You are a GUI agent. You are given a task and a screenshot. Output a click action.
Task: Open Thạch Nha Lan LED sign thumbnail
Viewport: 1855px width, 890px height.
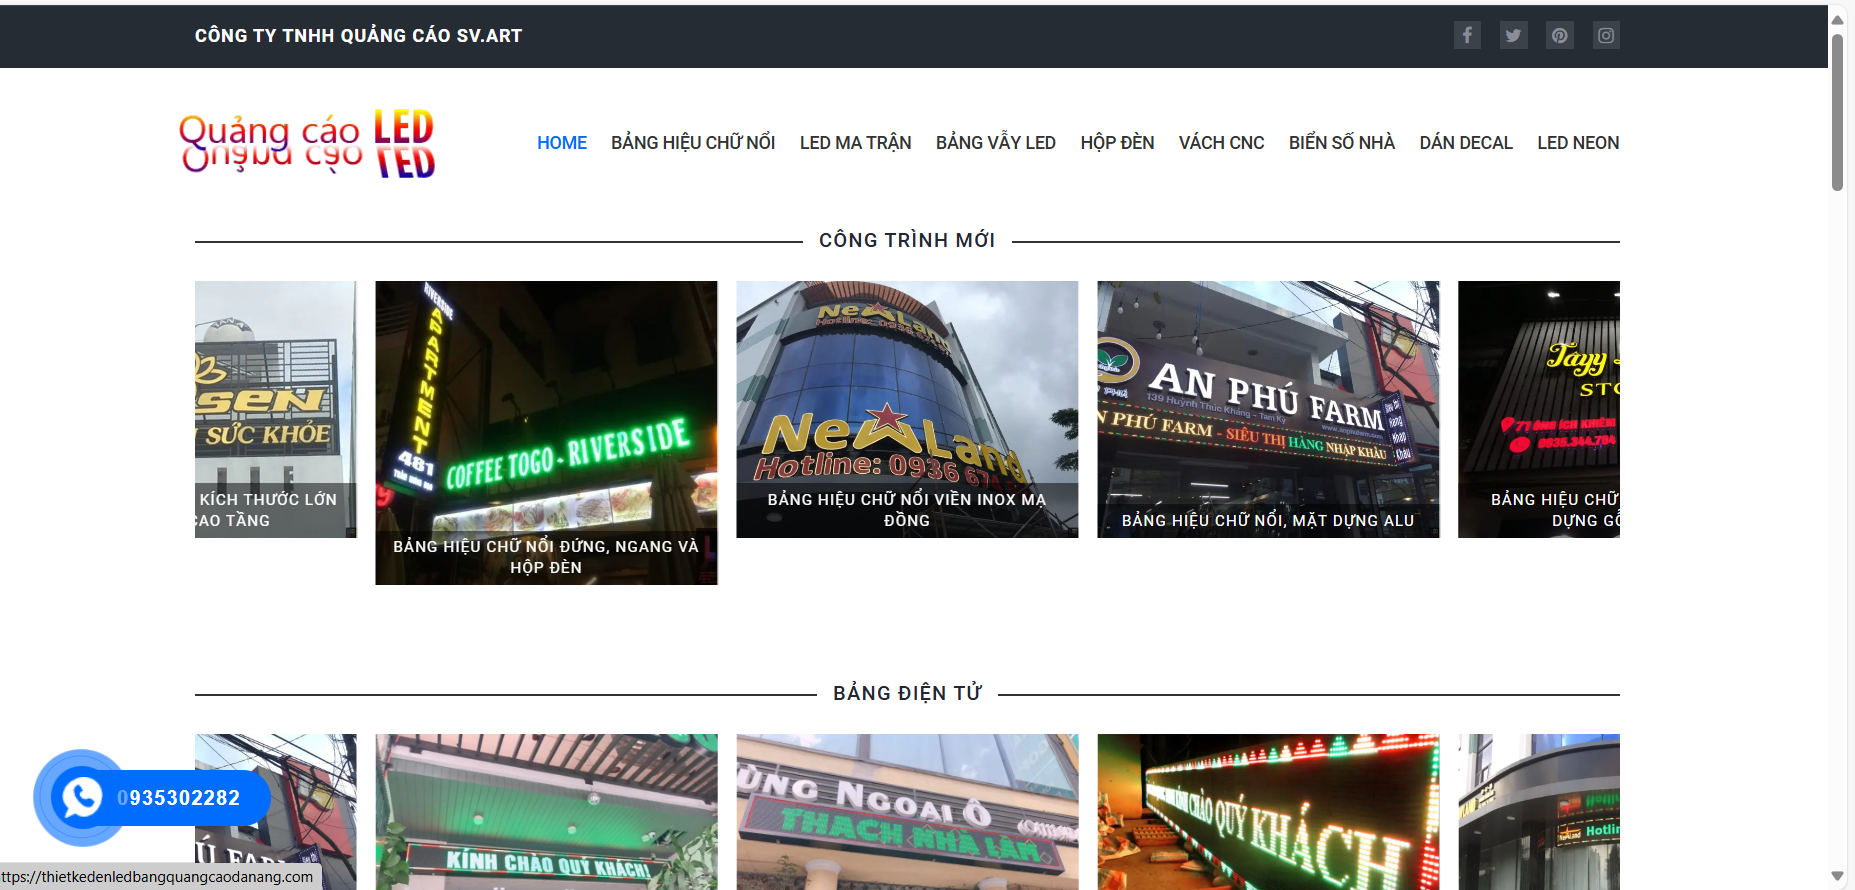point(907,812)
